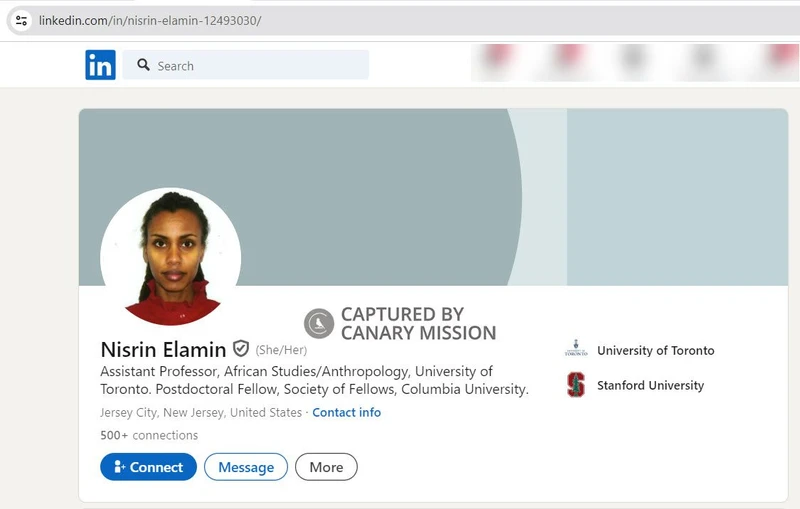
Task: Click the Message button
Action: pyautogui.click(x=246, y=467)
